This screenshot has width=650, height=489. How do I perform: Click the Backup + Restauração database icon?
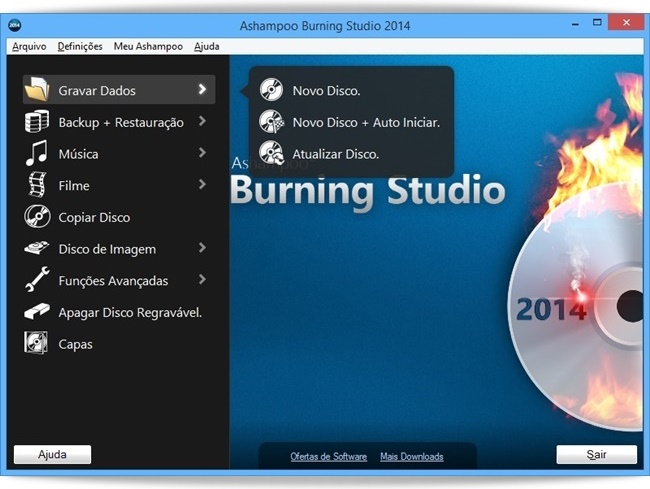(x=37, y=121)
